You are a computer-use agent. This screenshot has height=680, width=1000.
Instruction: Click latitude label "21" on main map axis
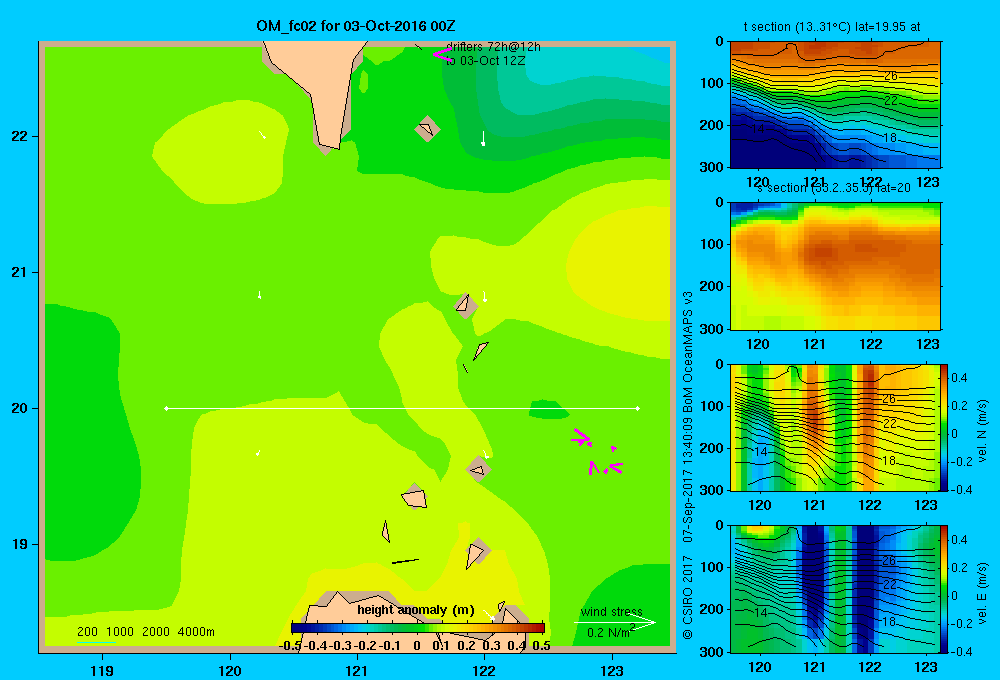tap(20, 272)
